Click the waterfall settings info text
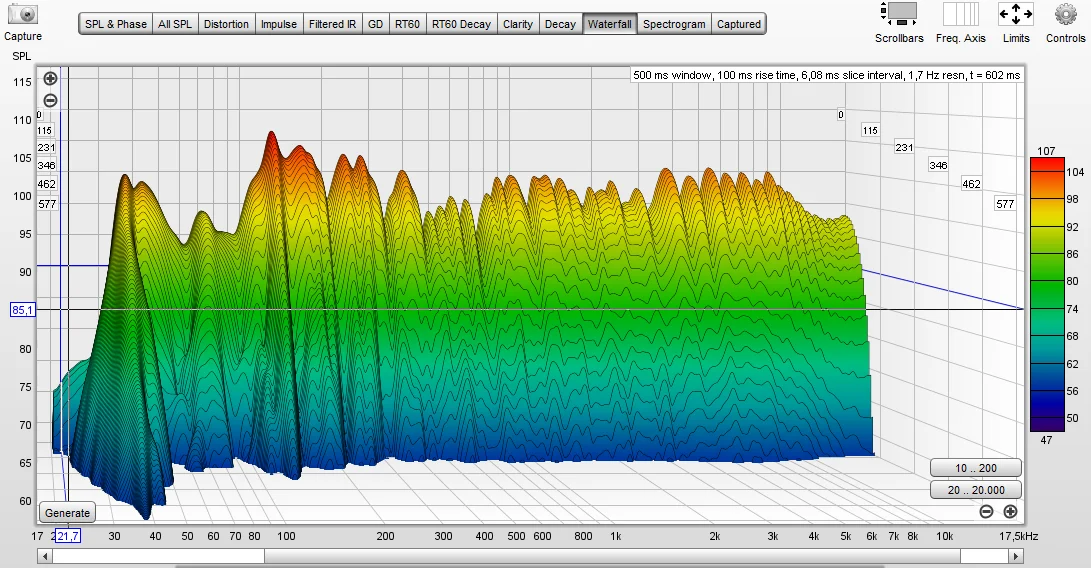The image size is (1091, 568). pos(827,75)
